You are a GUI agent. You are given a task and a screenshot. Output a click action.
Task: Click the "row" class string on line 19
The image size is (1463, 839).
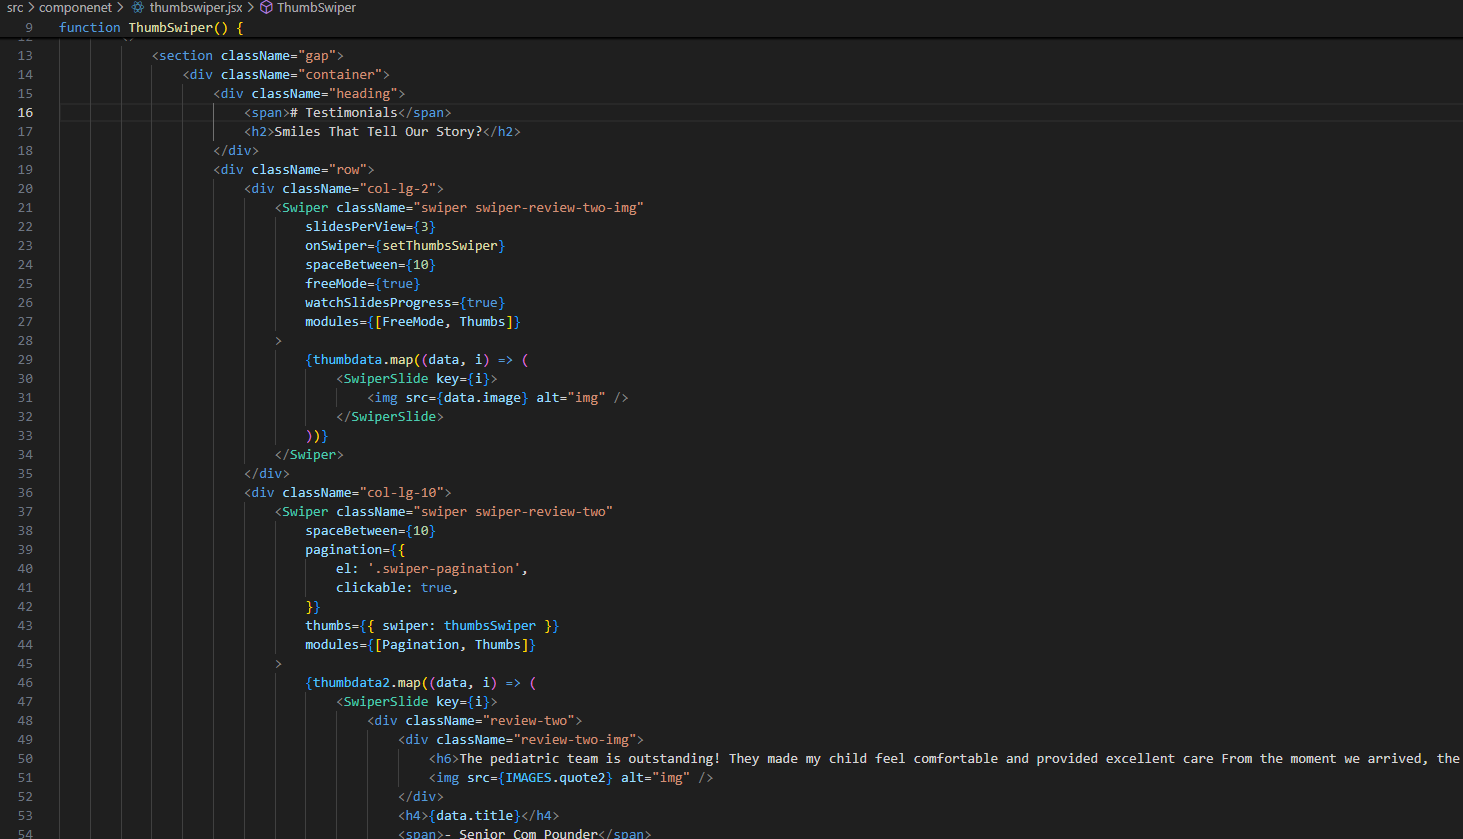(348, 169)
